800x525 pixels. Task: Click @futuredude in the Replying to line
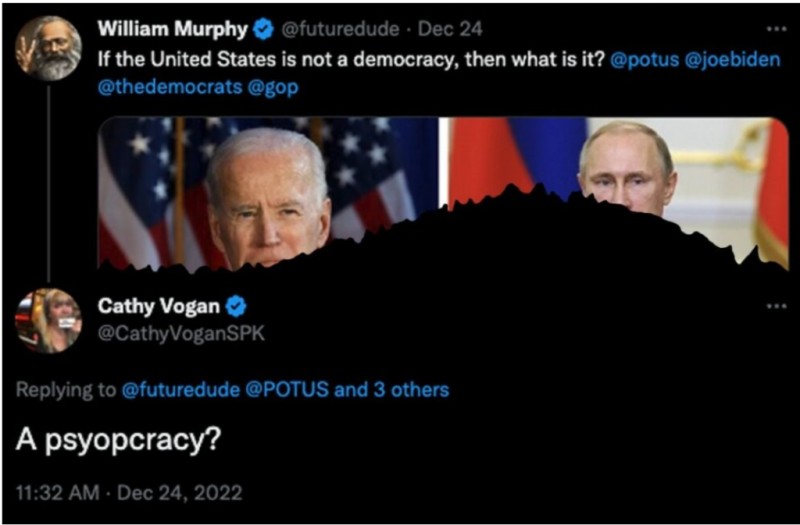pyautogui.click(x=181, y=390)
